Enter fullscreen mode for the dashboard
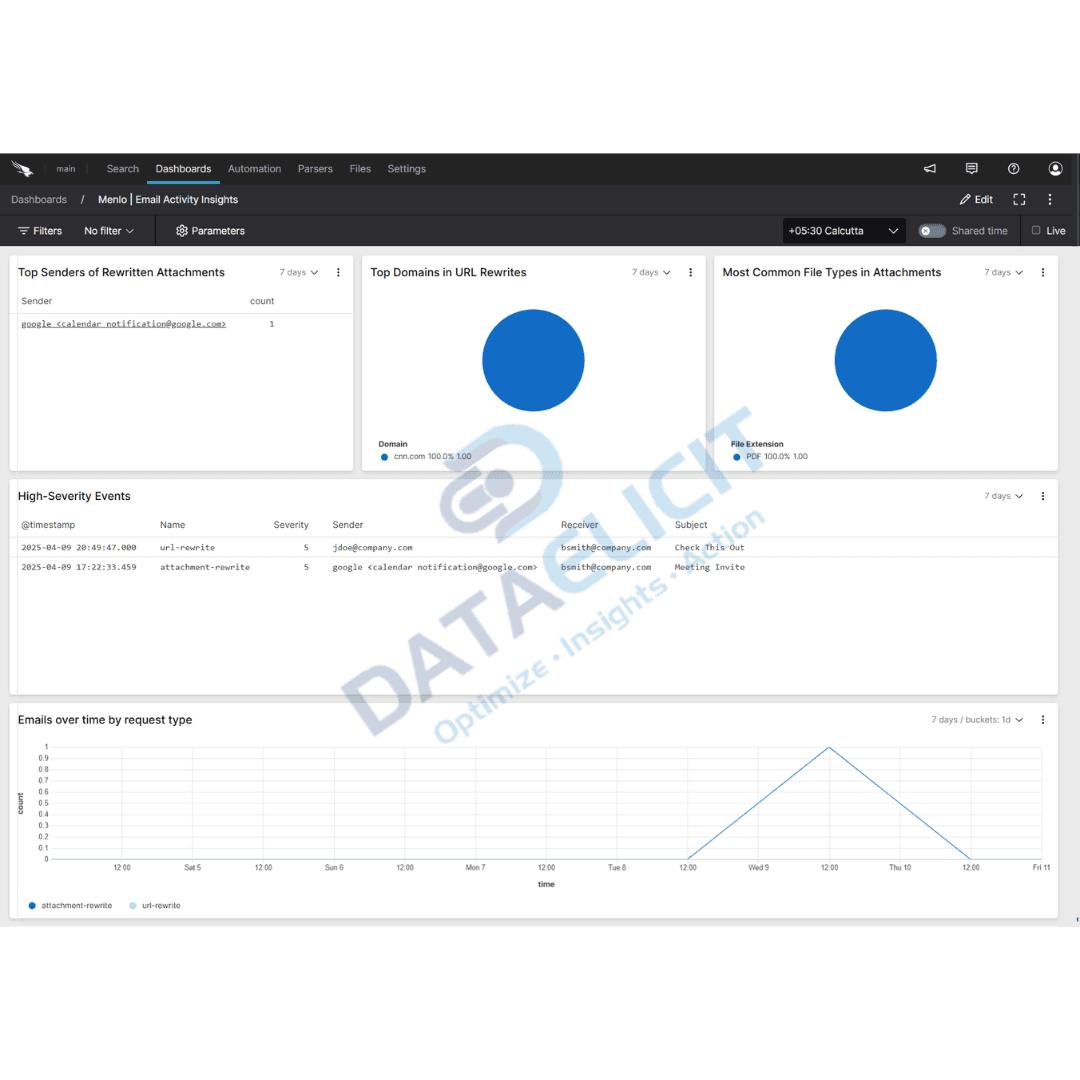The height and width of the screenshot is (1080, 1080). pos(1019,199)
